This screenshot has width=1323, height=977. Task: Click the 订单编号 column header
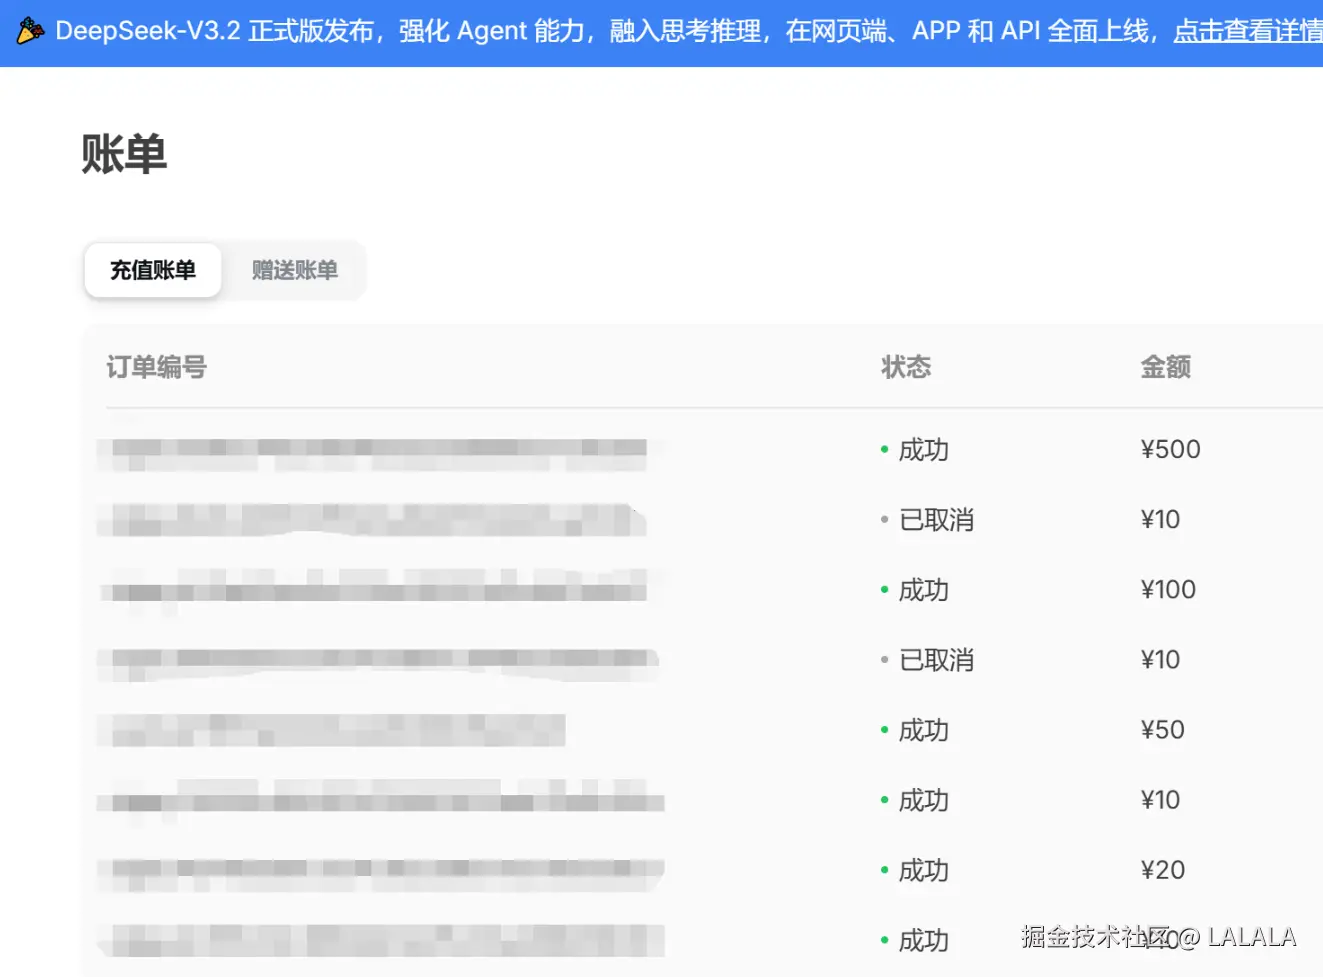(156, 366)
